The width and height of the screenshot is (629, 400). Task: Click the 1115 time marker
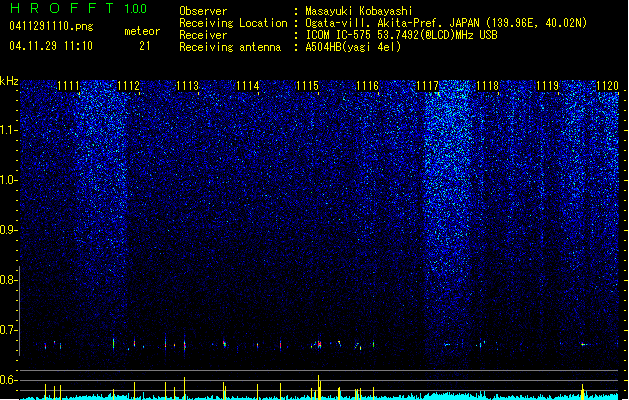(307, 86)
